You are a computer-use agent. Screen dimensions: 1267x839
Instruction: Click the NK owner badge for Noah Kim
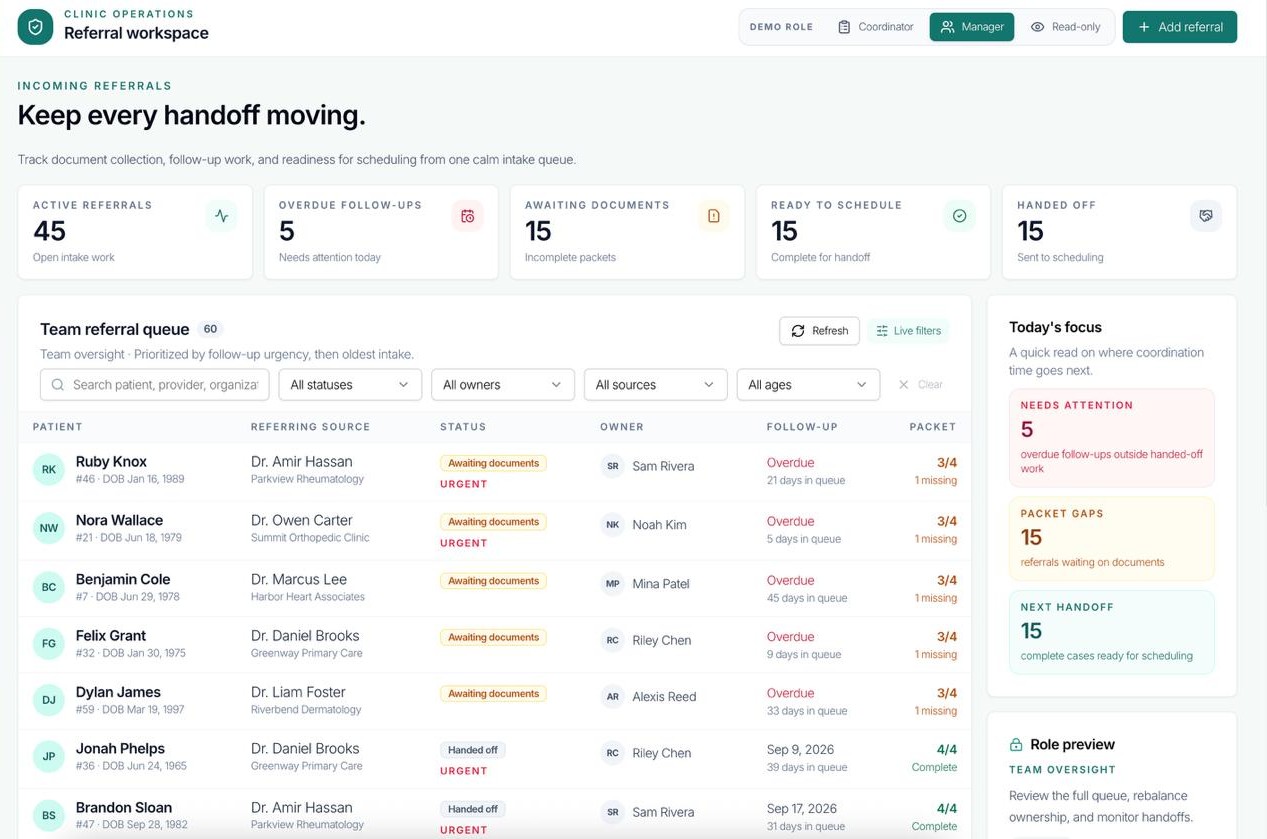pos(612,525)
